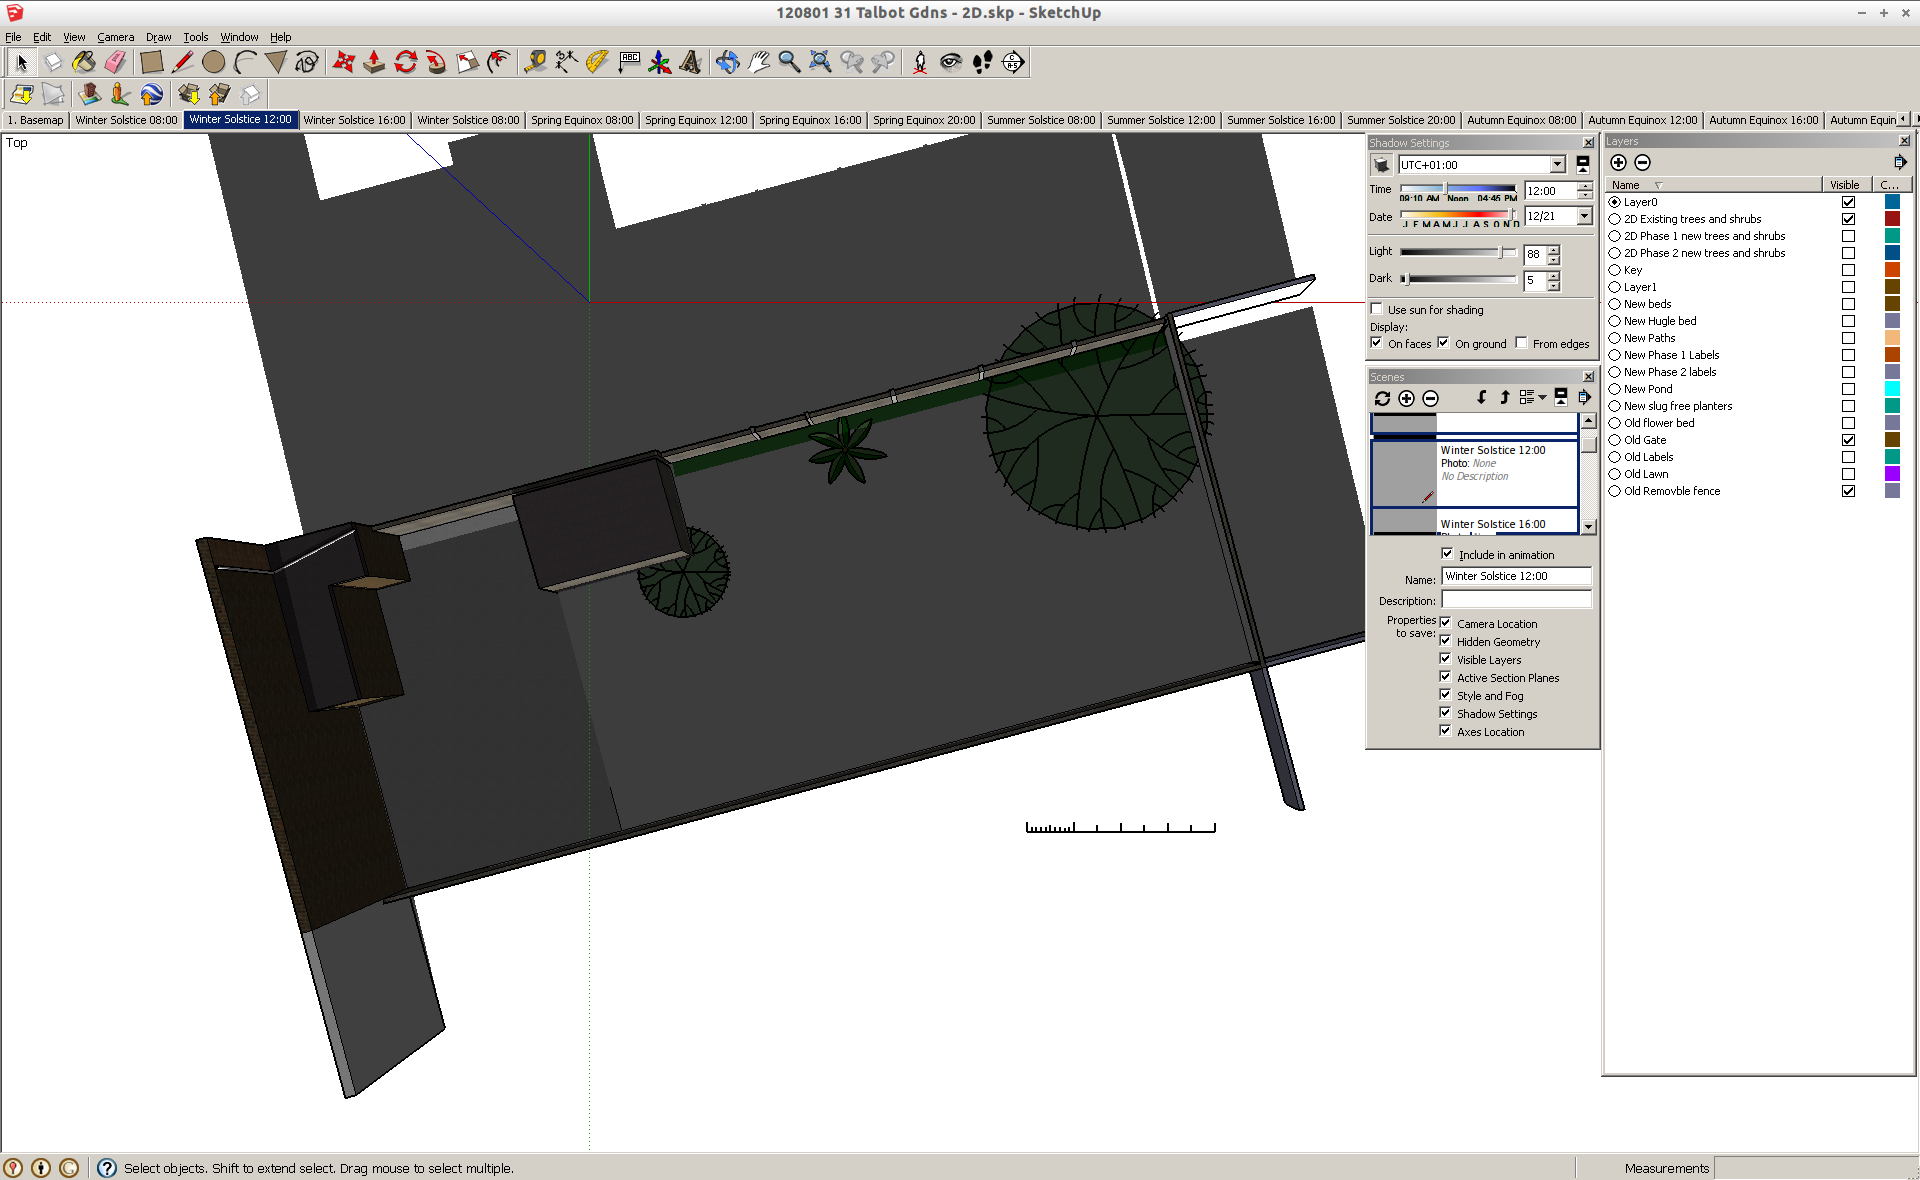Uncheck Include in animation
This screenshot has width=1920, height=1180.
[x=1447, y=554]
